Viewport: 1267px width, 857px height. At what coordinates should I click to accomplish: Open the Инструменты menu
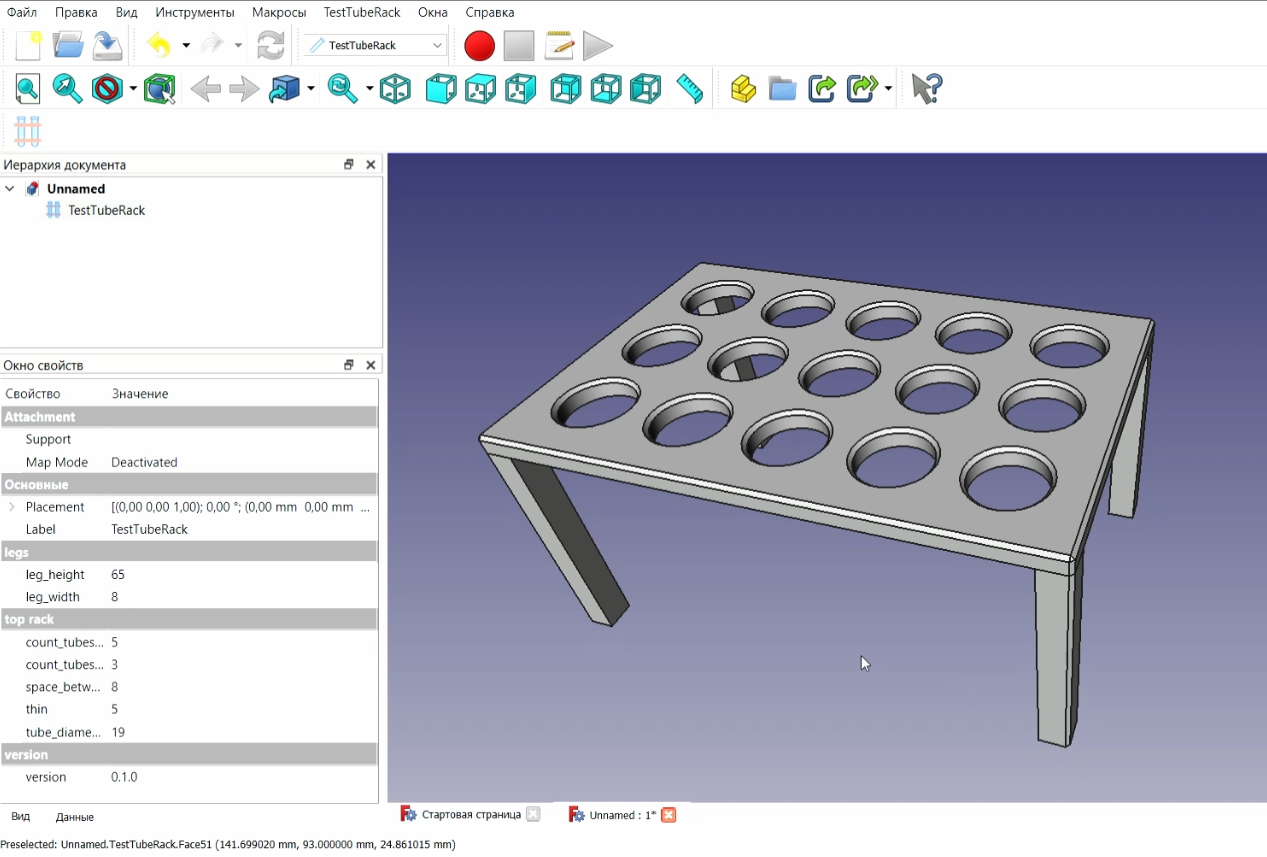click(x=195, y=12)
